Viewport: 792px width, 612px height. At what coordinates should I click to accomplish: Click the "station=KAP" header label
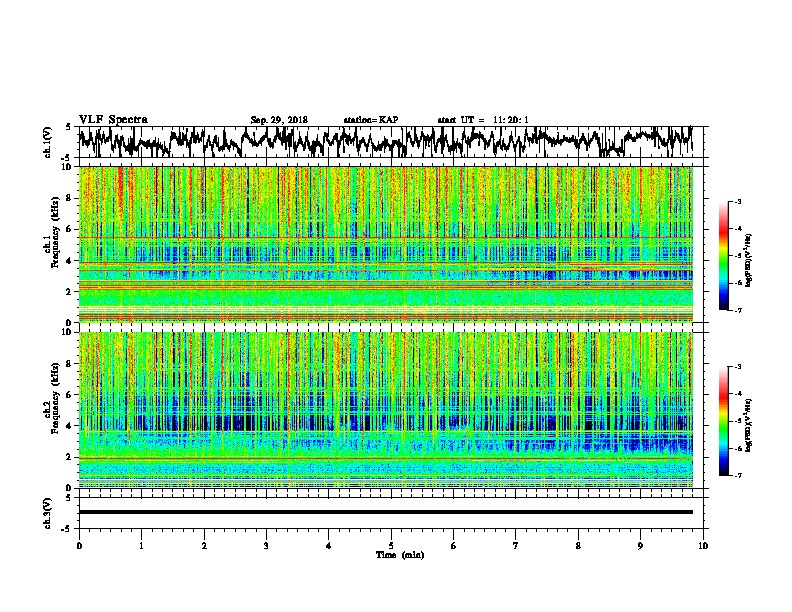pyautogui.click(x=371, y=120)
